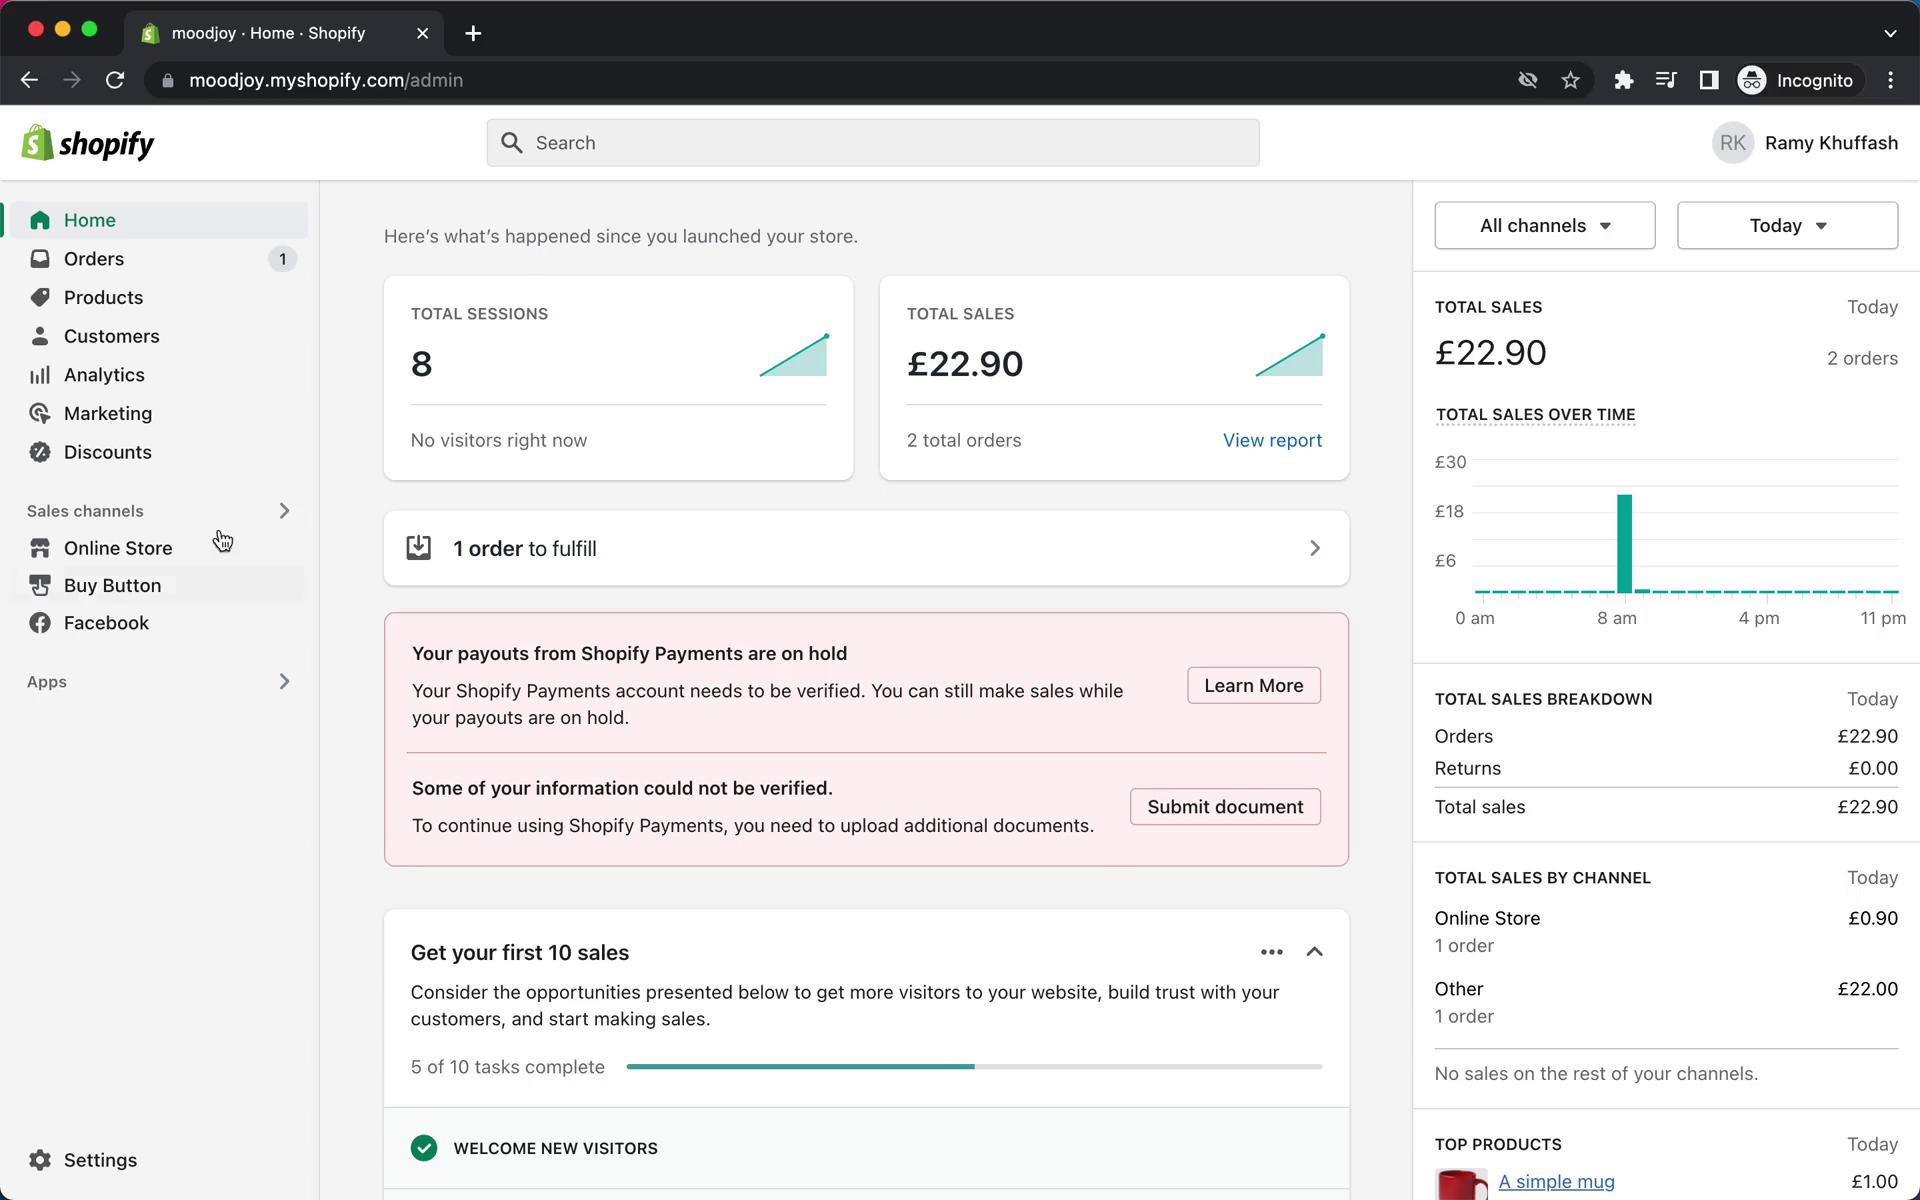Screen dimensions: 1920x1200
Task: Expand the Apps section arrow
Action: tap(283, 680)
